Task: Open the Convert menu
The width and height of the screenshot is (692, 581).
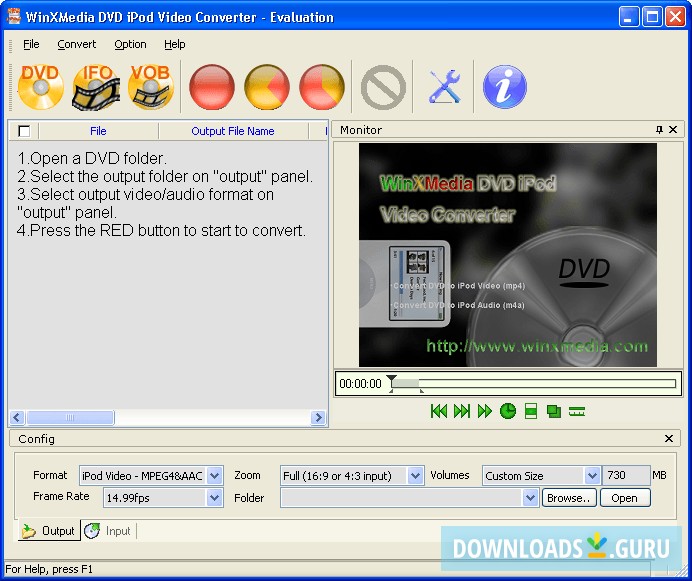Action: (x=77, y=44)
